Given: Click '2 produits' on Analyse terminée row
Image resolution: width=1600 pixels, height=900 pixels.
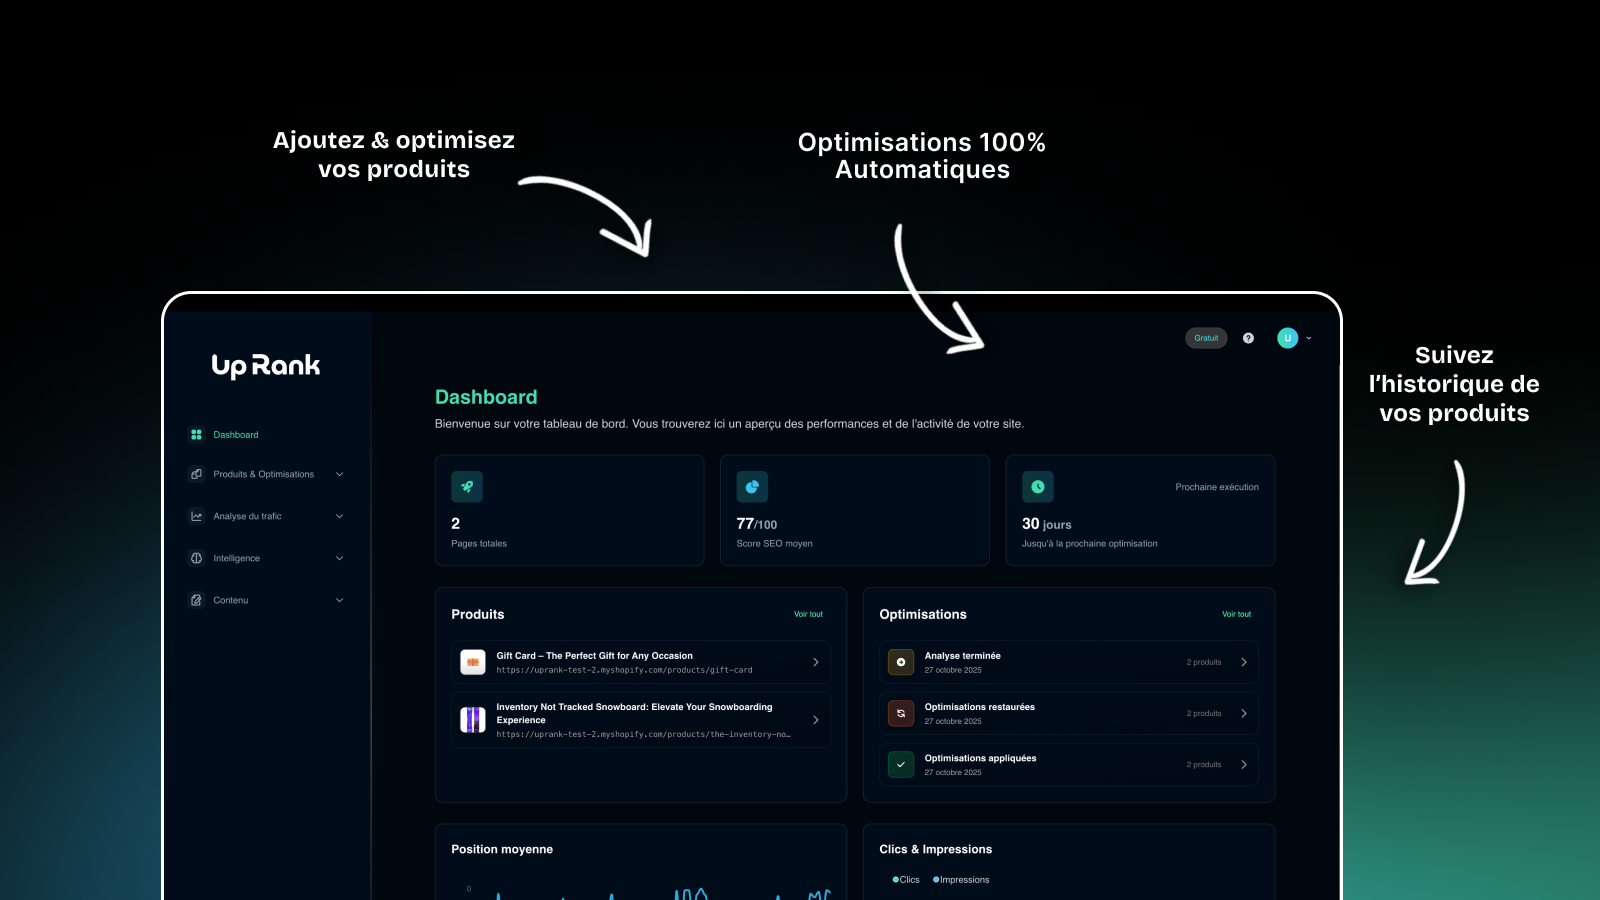Looking at the screenshot, I should tap(1204, 662).
